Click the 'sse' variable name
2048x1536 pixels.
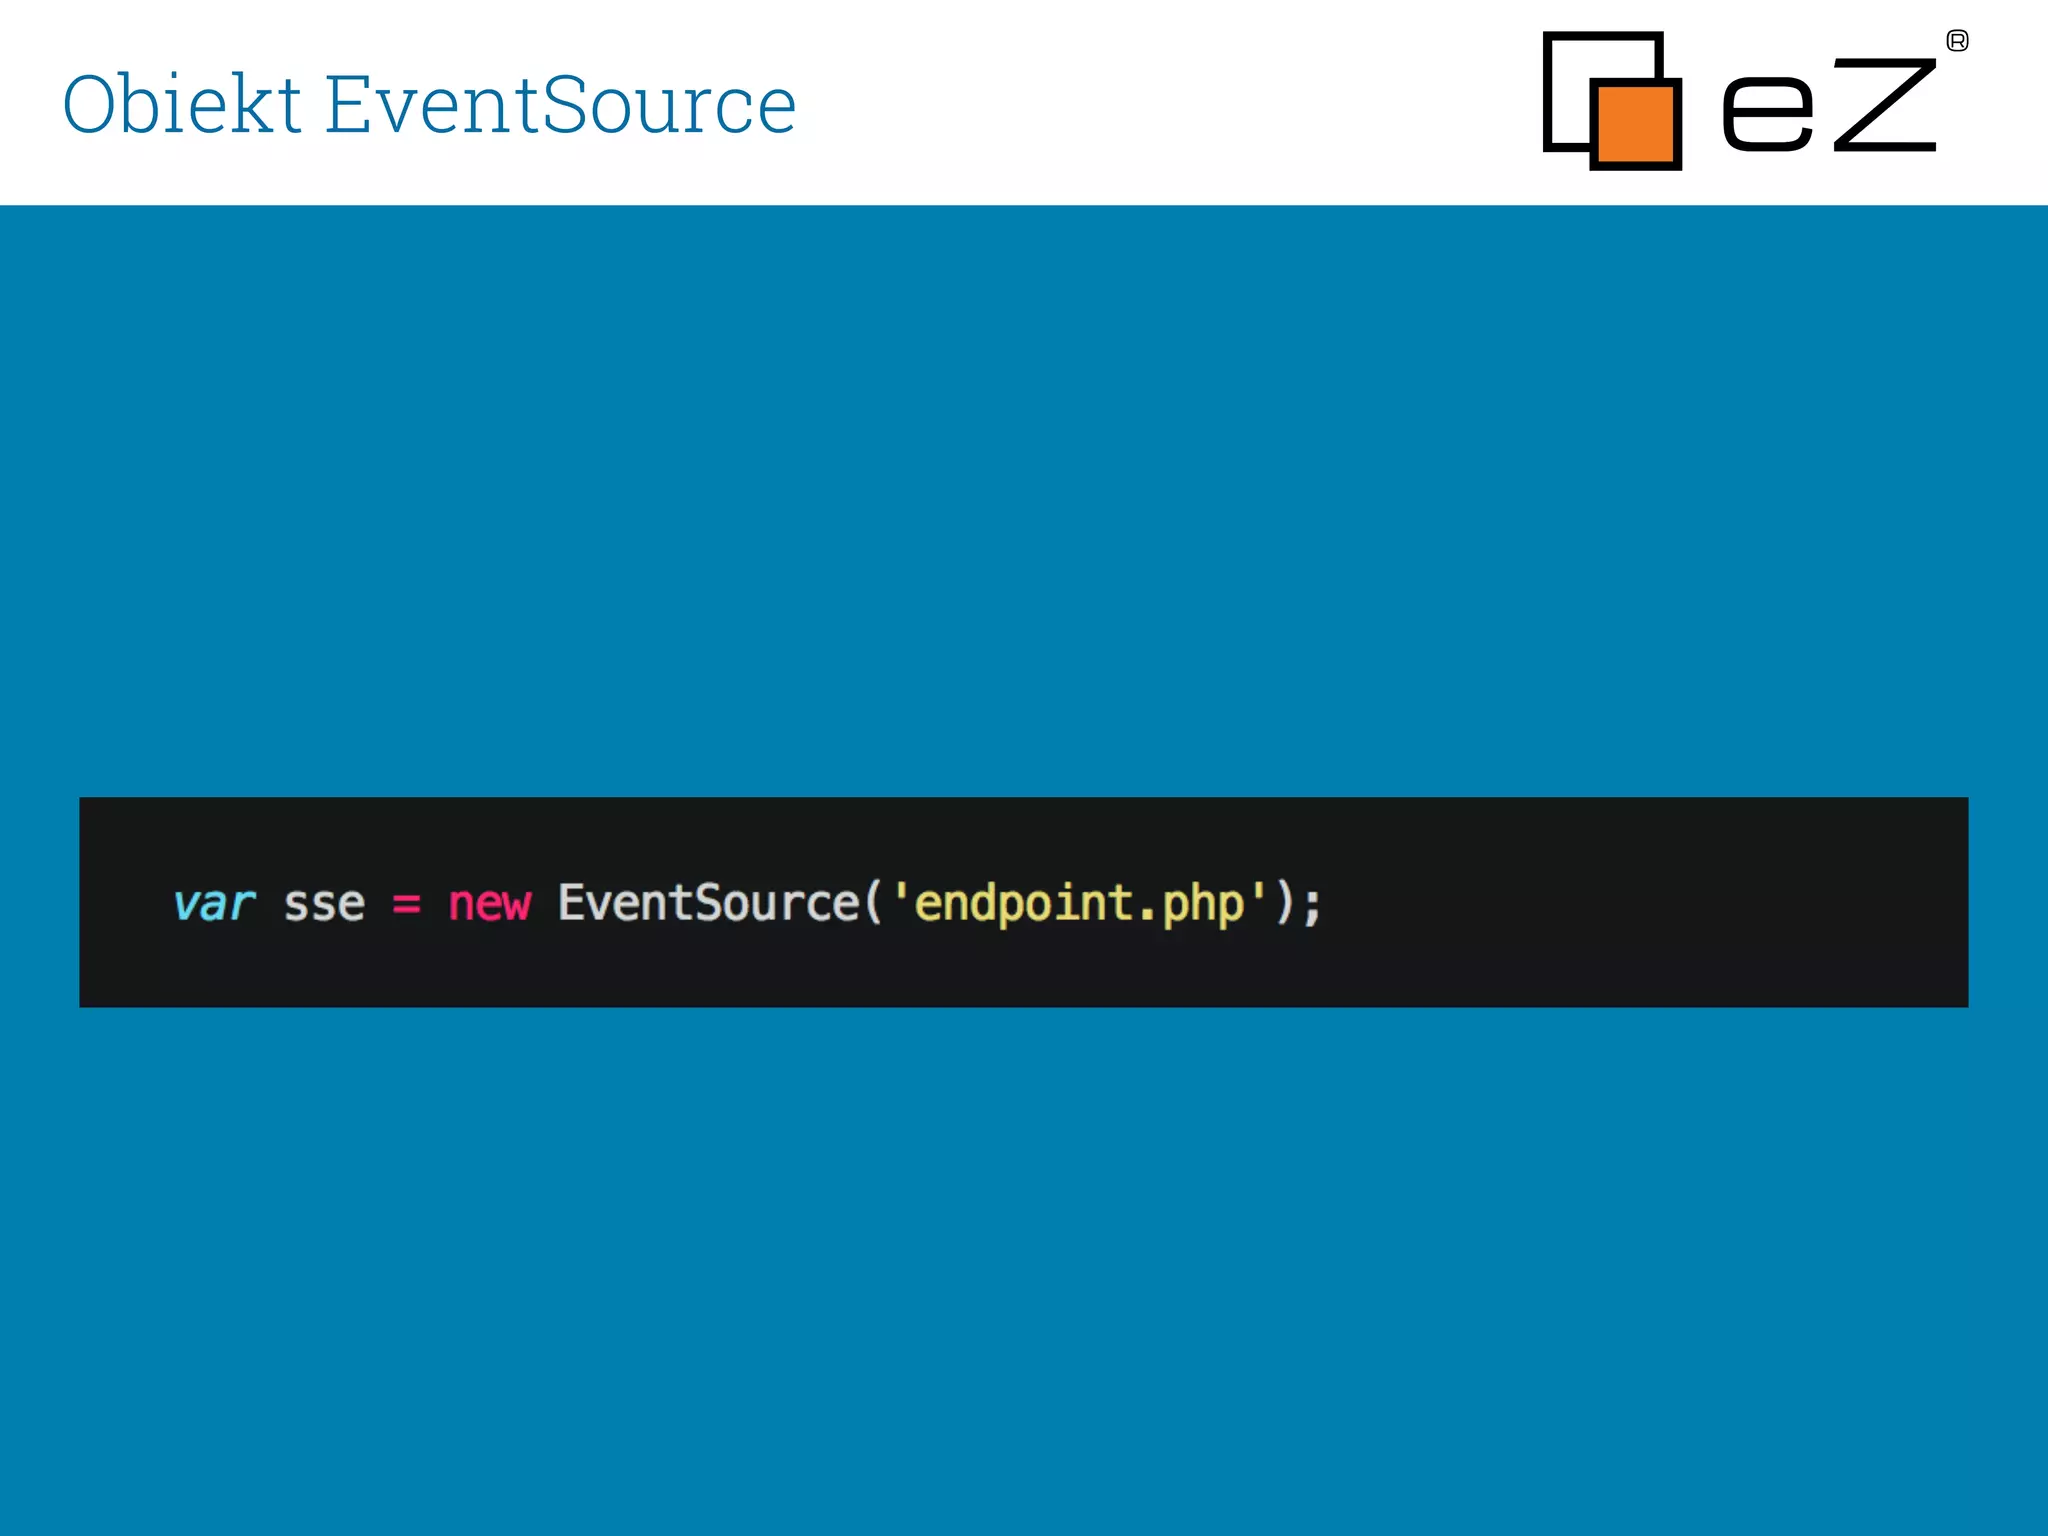[324, 904]
